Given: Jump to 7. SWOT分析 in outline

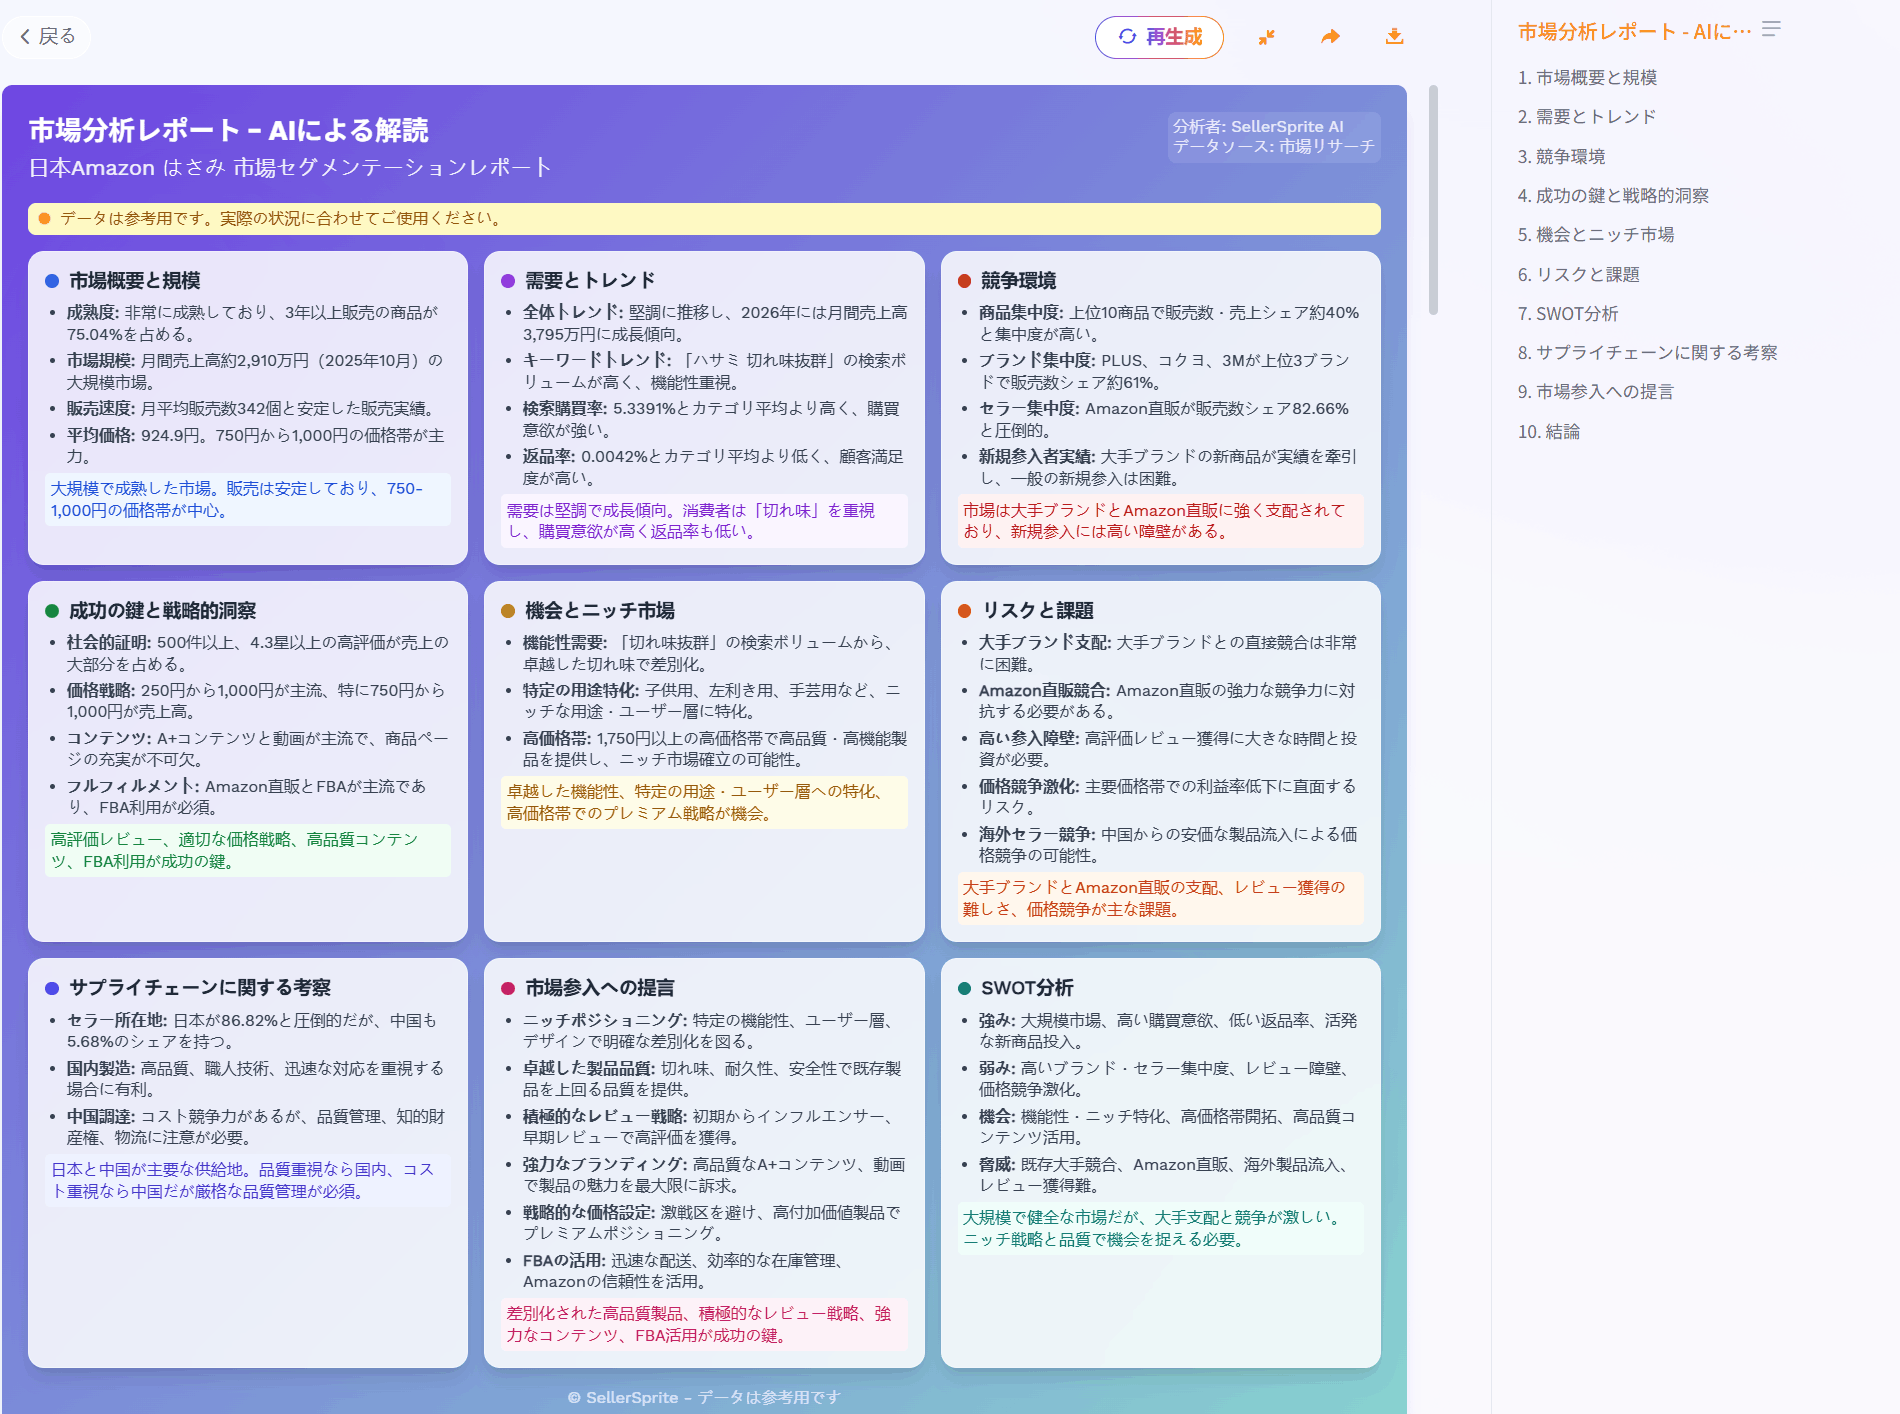Looking at the screenshot, I should pyautogui.click(x=1567, y=314).
